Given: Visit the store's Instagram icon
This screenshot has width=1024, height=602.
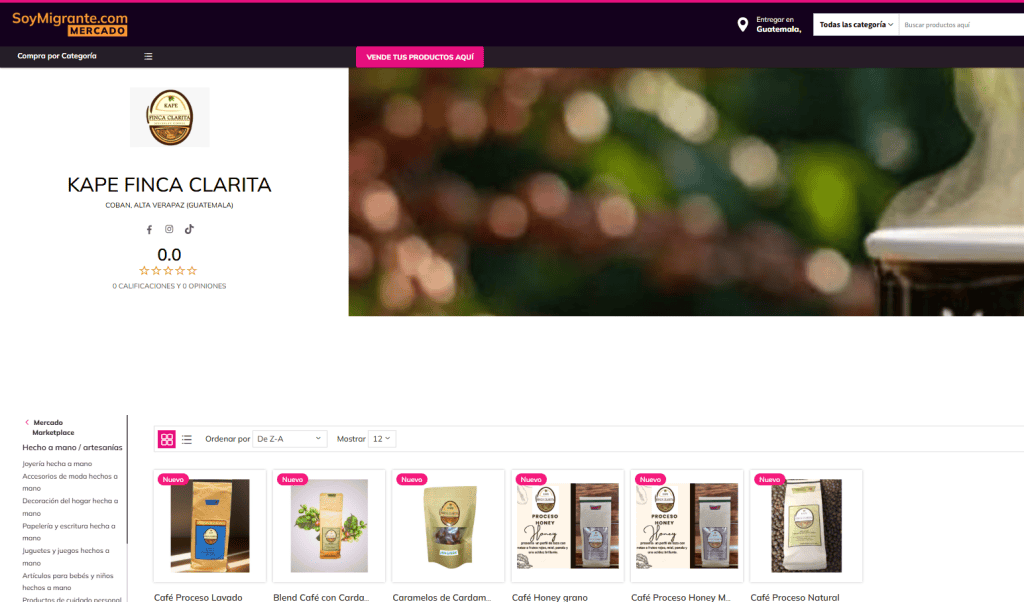Looking at the screenshot, I should 169,229.
